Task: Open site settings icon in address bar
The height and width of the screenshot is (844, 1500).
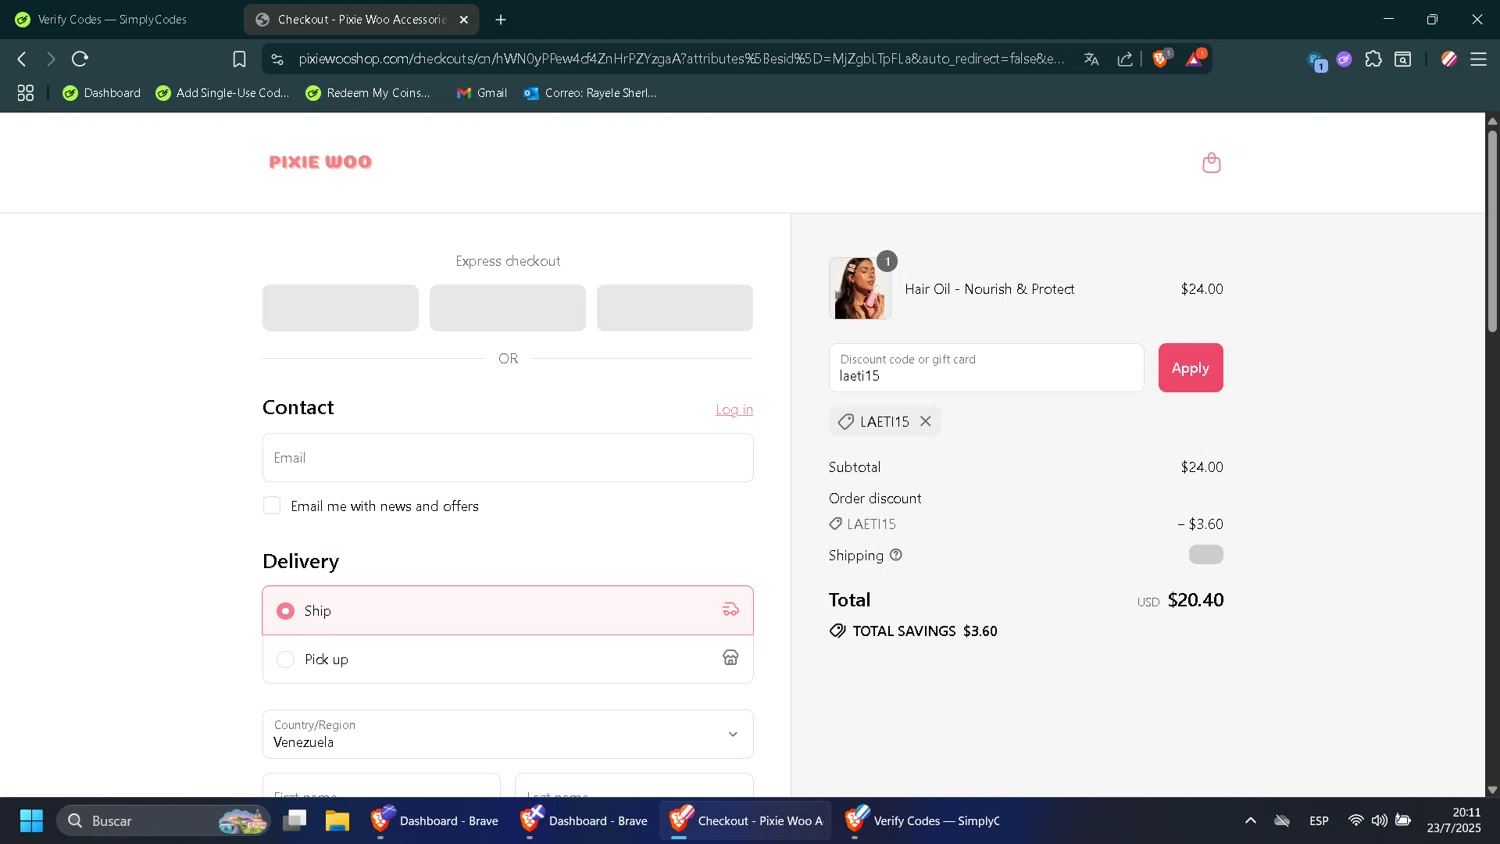Action: pos(277,59)
